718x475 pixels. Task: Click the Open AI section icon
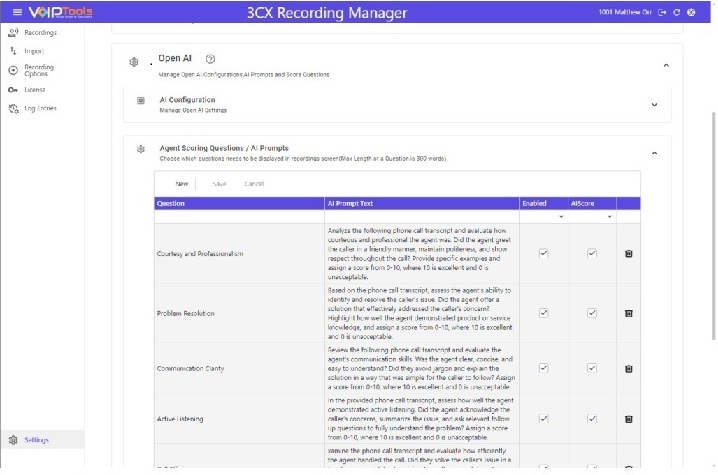coord(134,62)
